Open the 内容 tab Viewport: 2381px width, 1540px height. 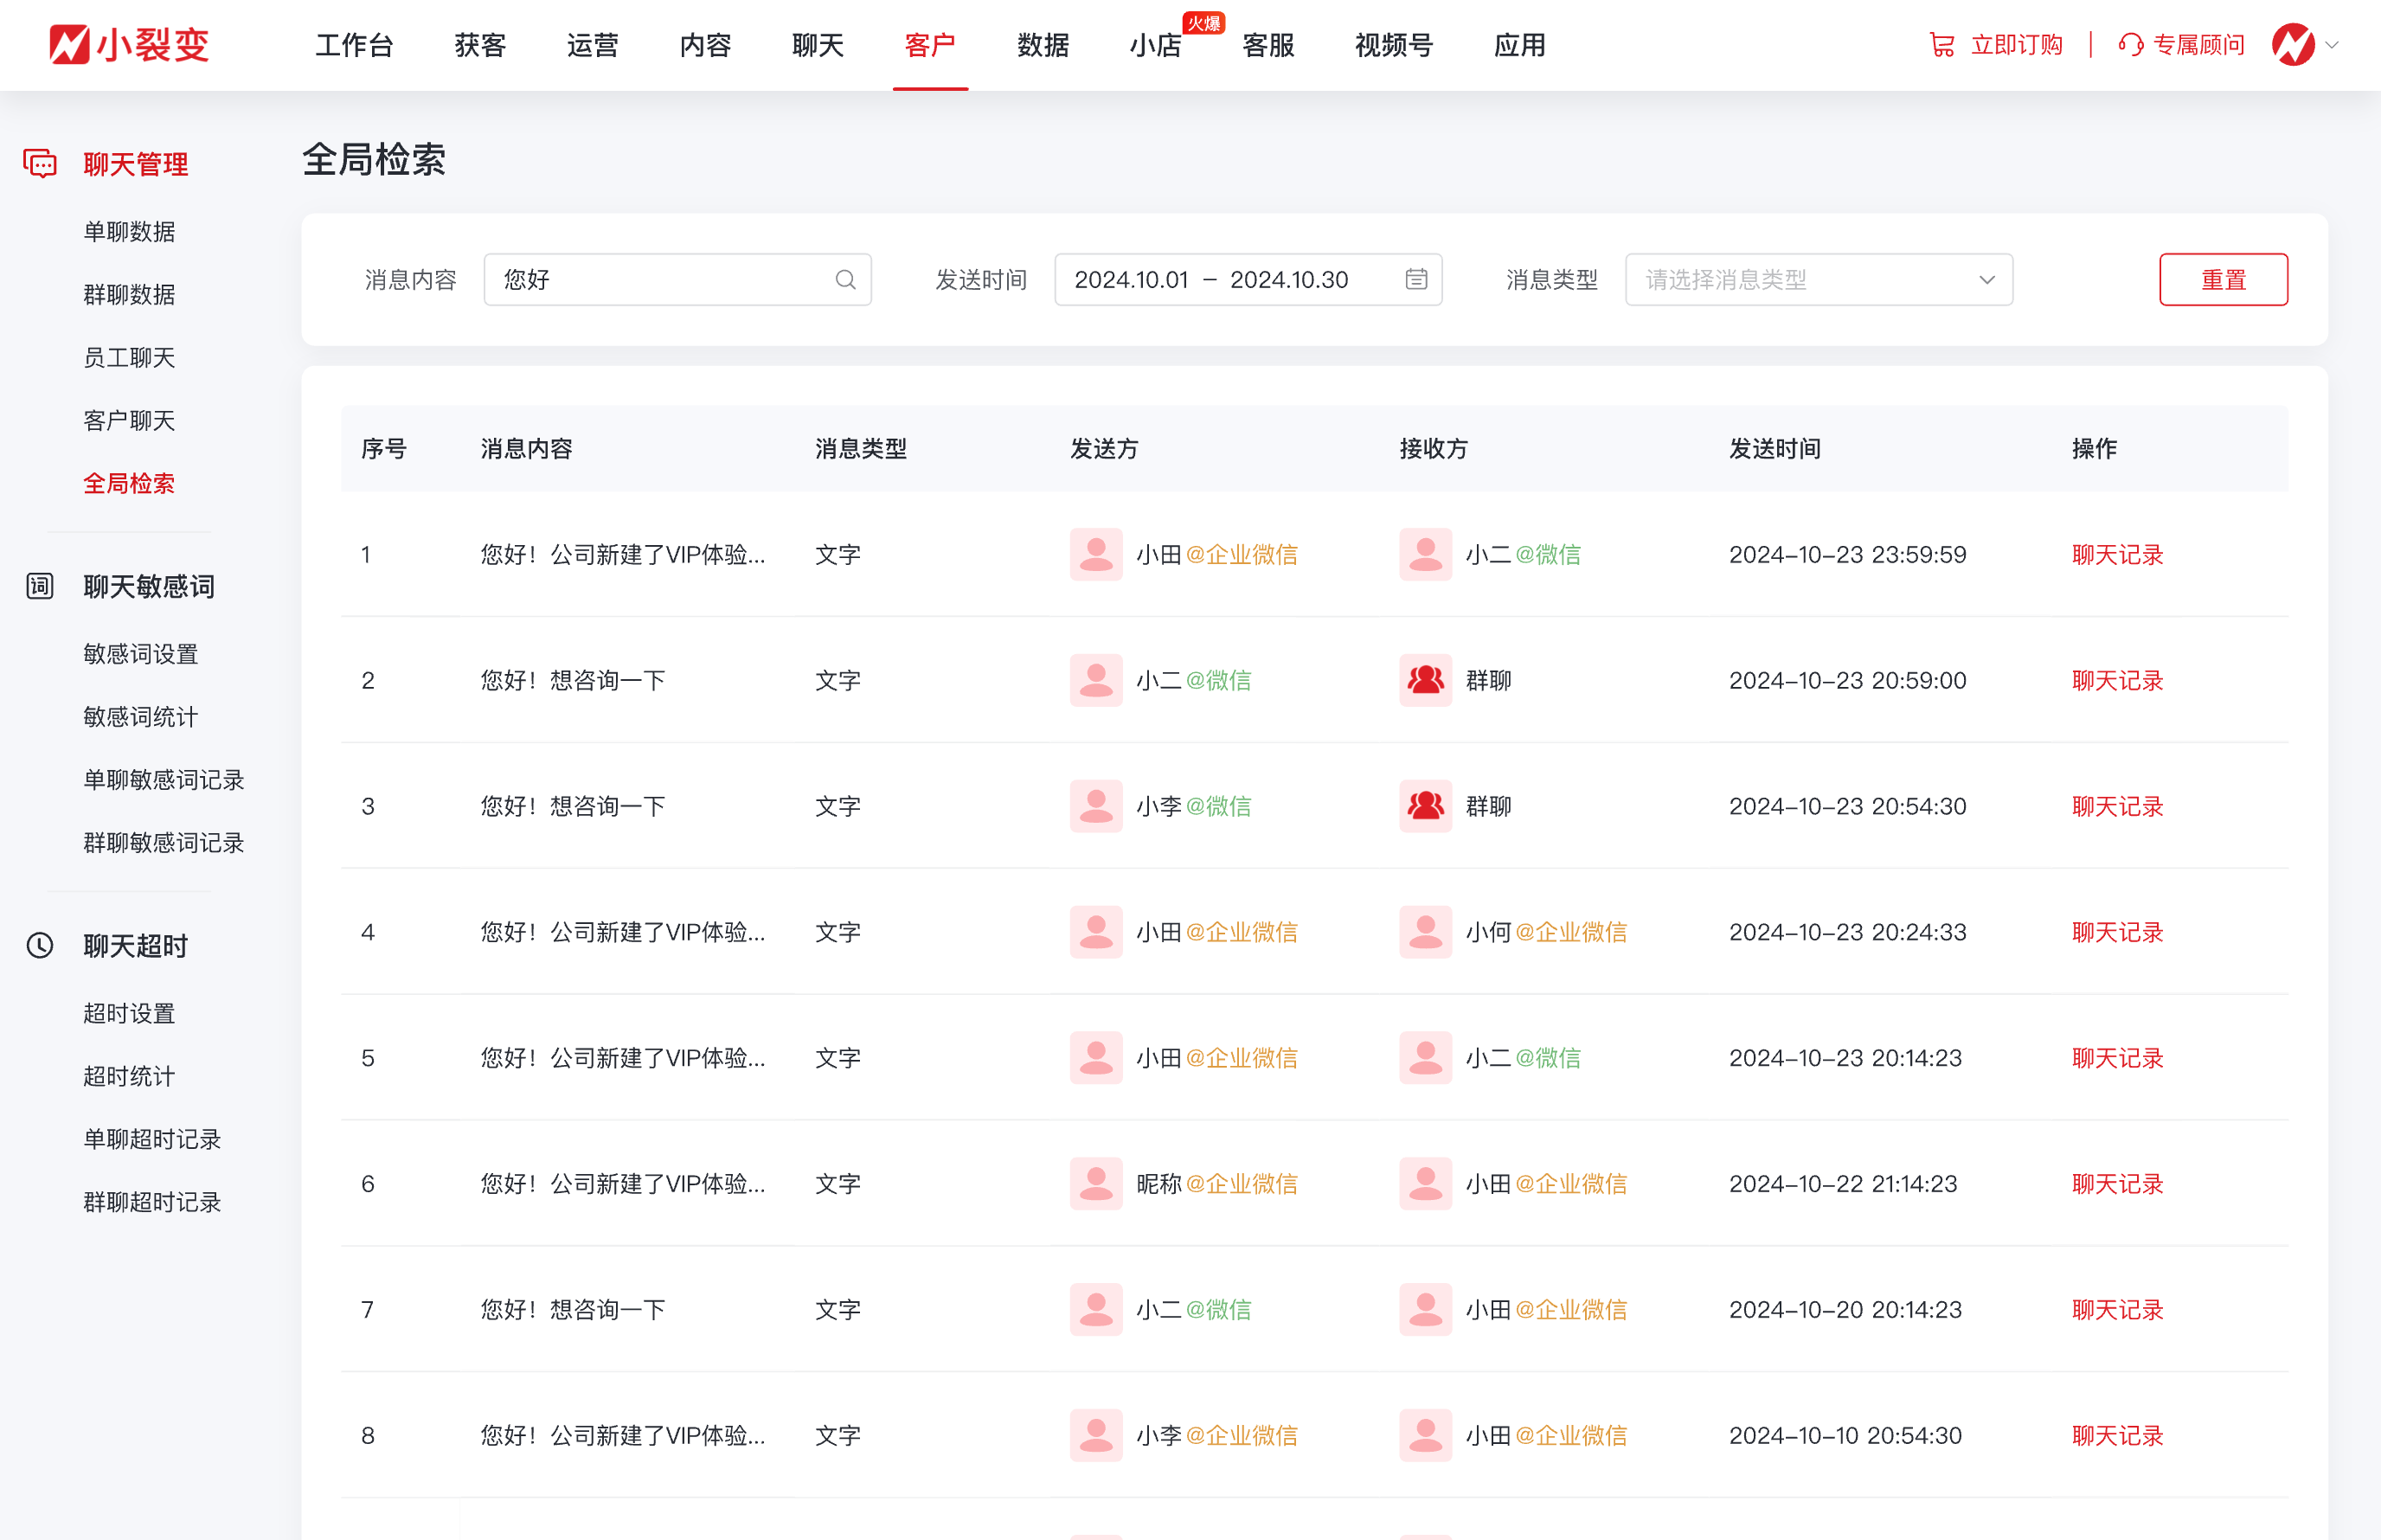705,45
